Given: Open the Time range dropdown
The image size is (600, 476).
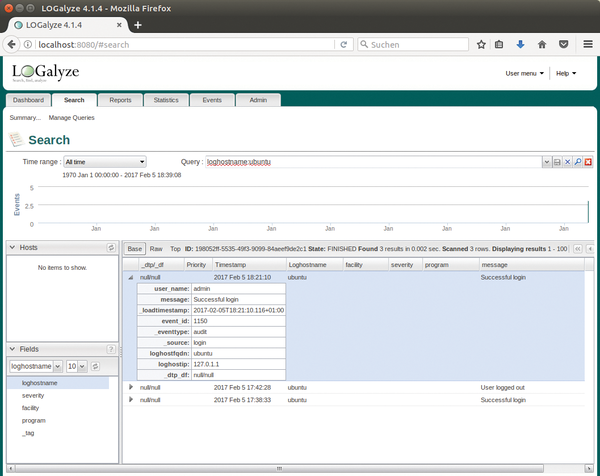Looking at the screenshot, I should click(x=104, y=161).
